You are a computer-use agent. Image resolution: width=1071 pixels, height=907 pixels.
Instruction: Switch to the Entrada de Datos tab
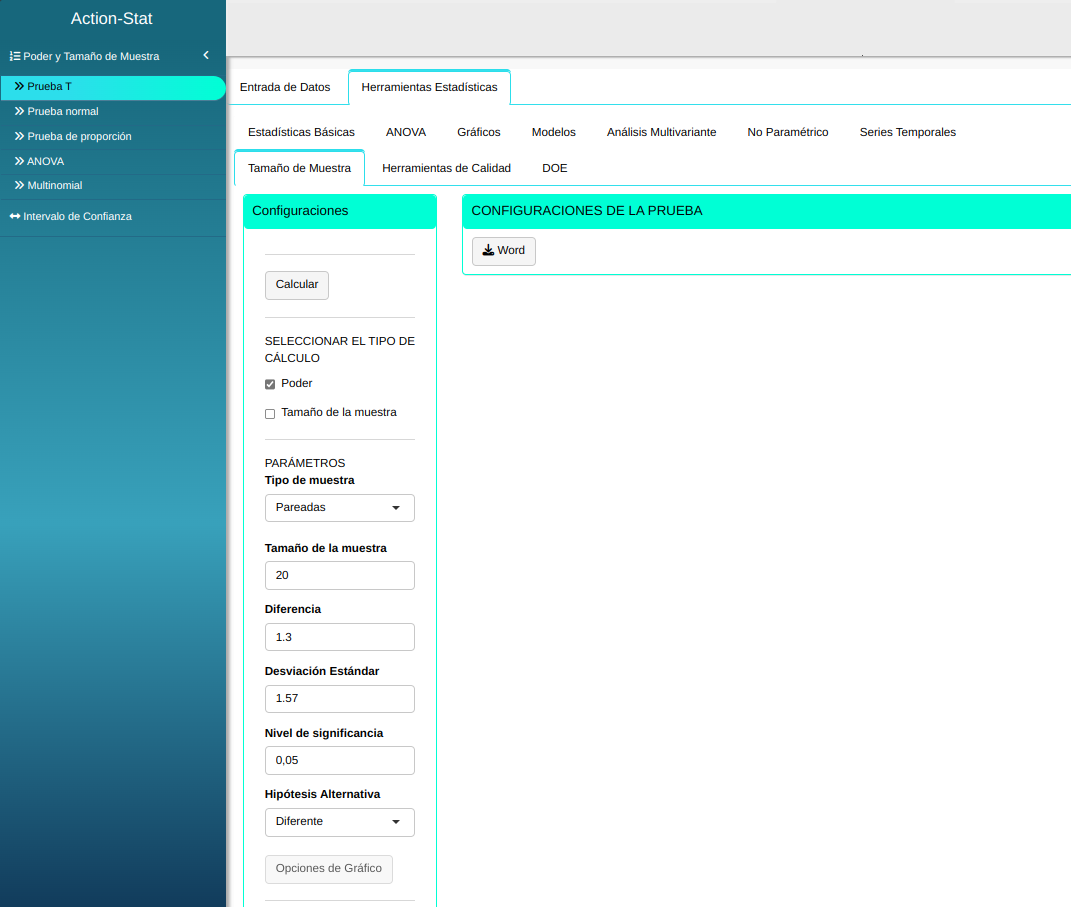click(x=285, y=87)
